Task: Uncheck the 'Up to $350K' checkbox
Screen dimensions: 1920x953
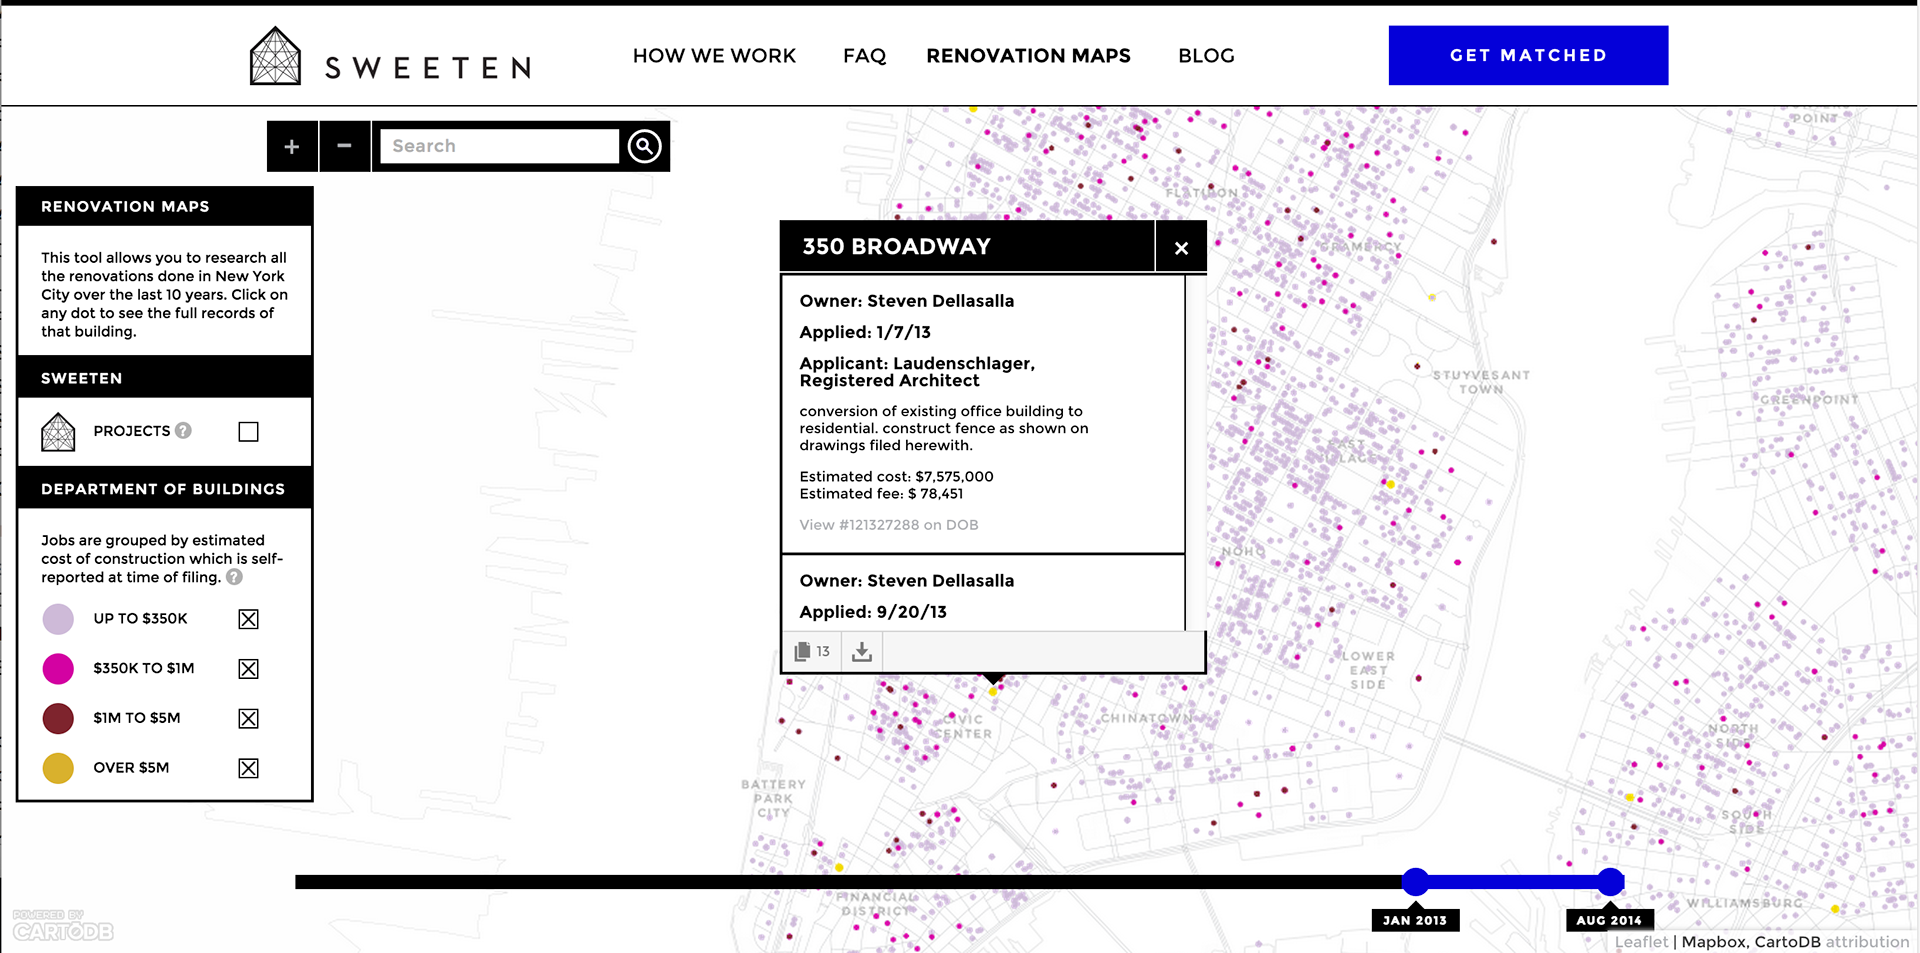Action: 248,619
